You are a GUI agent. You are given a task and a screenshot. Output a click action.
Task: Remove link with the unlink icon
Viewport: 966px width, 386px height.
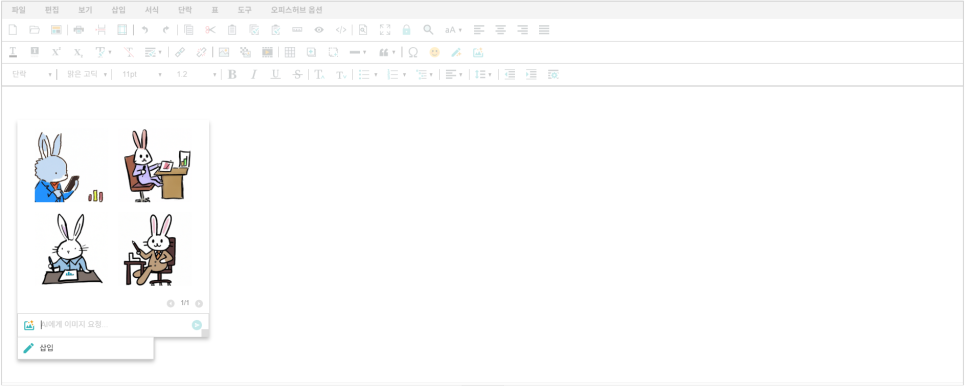point(201,52)
